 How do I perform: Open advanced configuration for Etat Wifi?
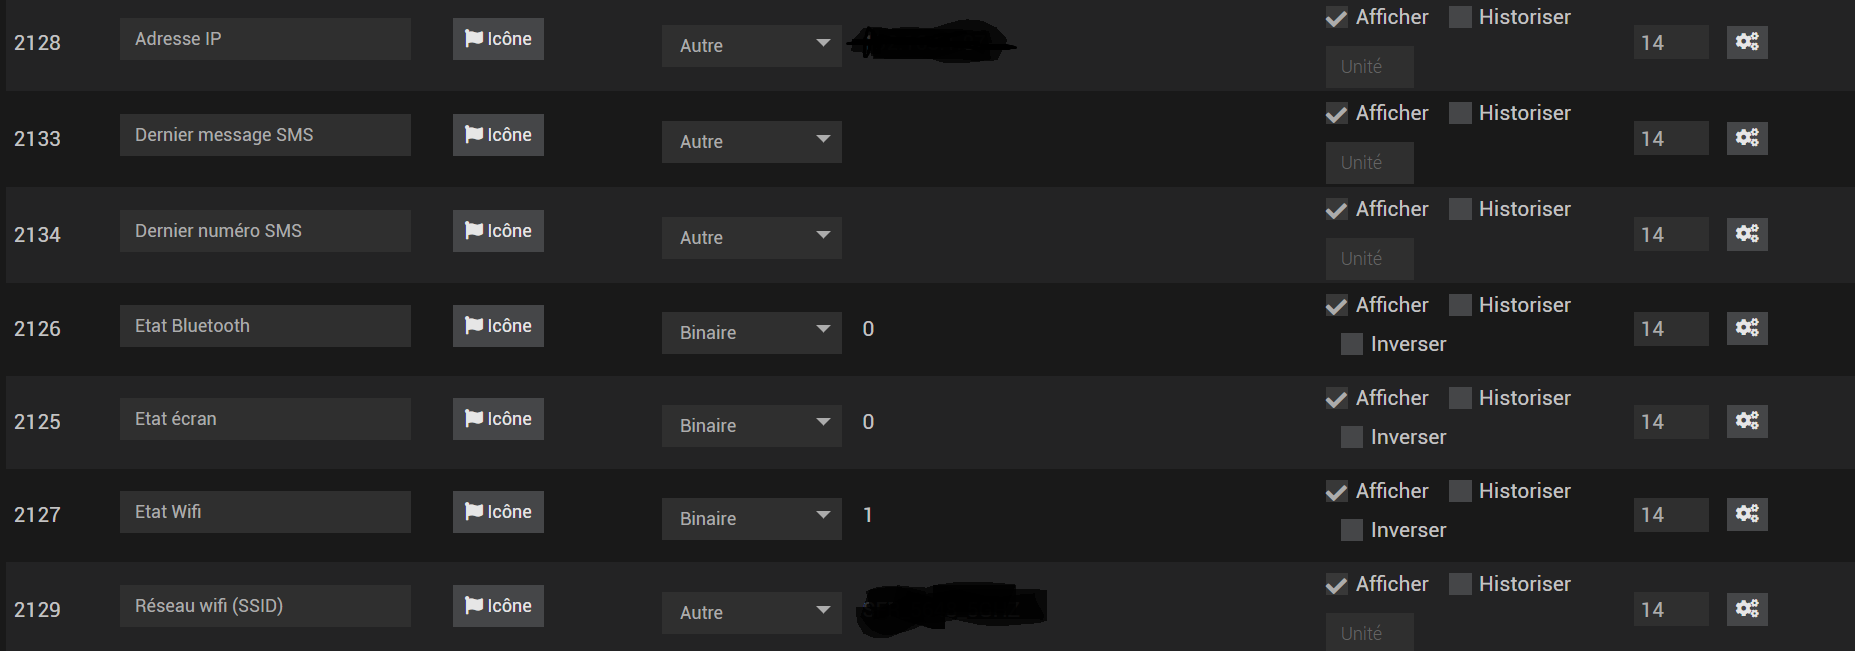click(x=1747, y=514)
